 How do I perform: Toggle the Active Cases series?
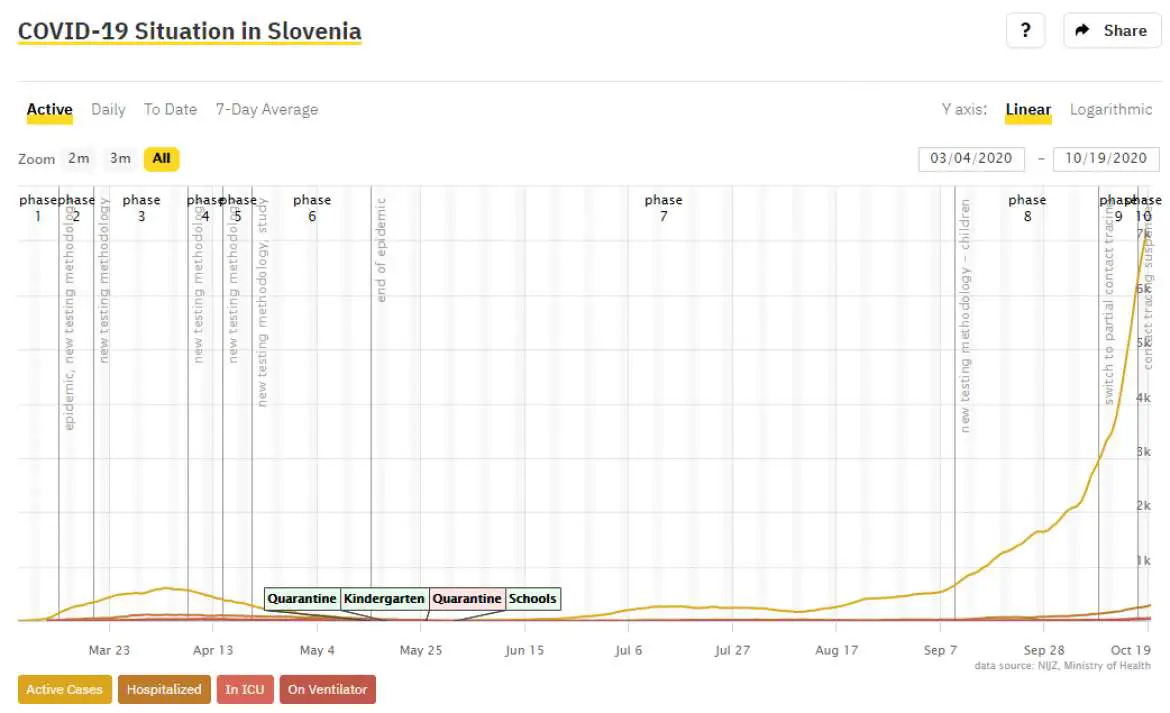64,689
